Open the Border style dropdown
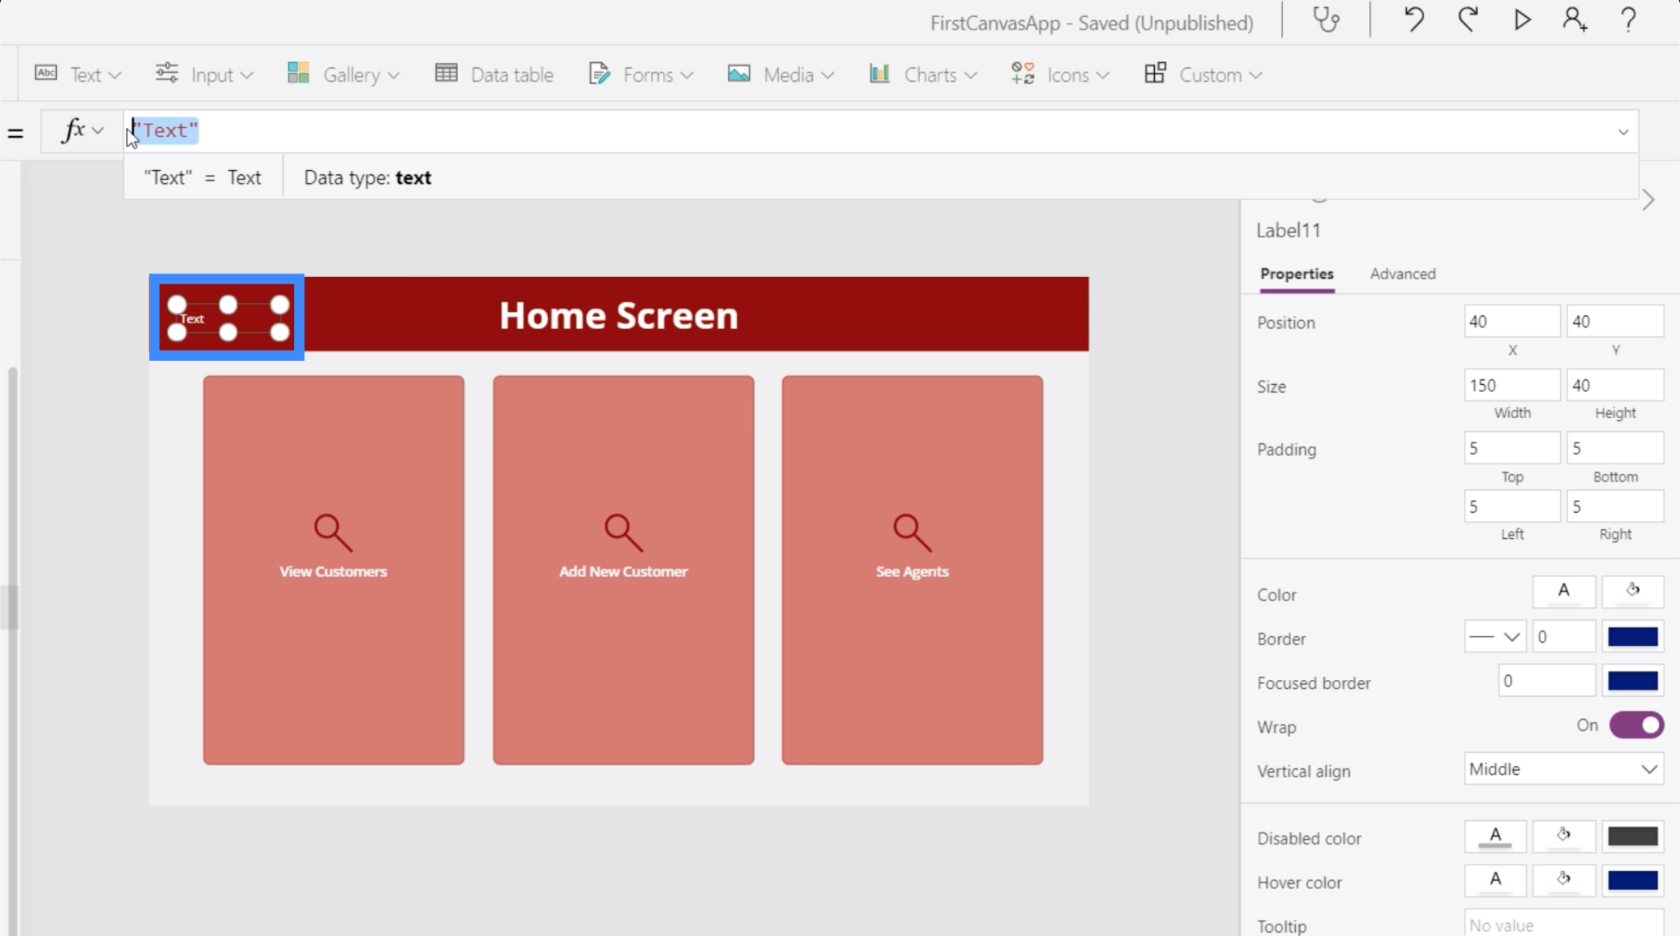 coord(1495,637)
